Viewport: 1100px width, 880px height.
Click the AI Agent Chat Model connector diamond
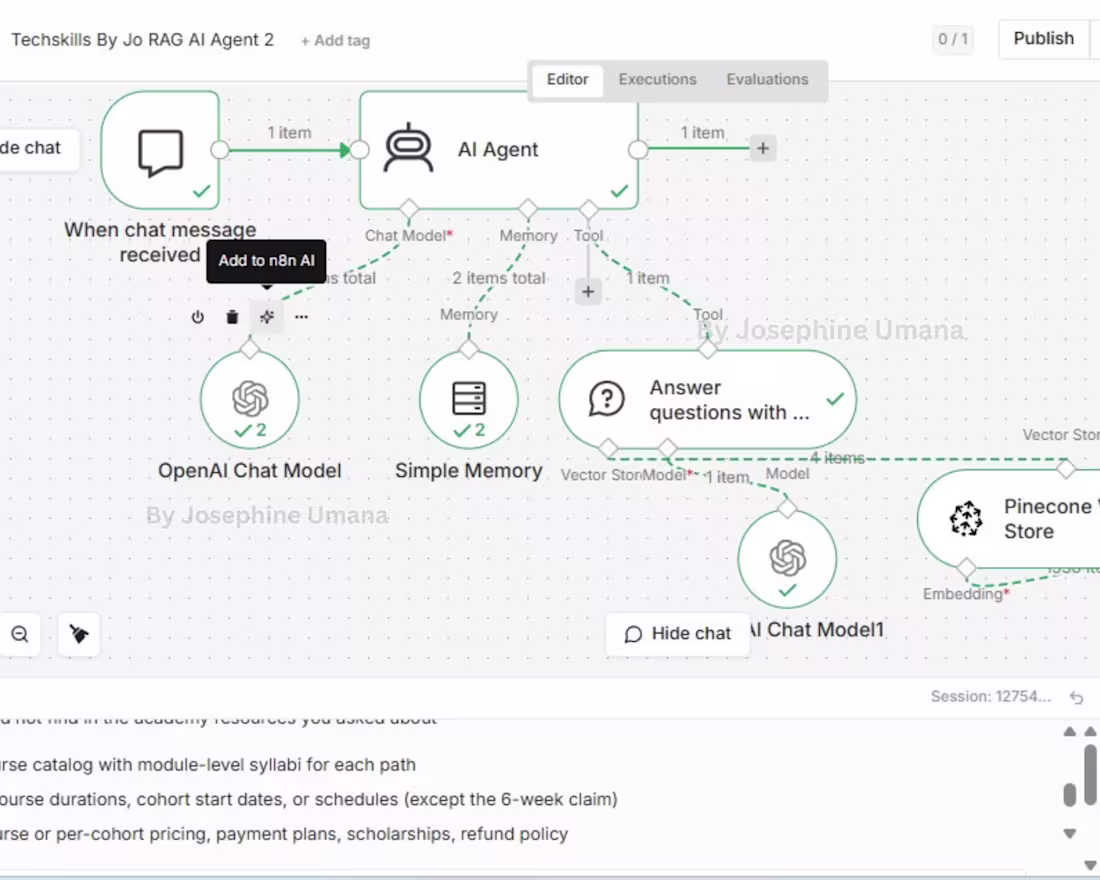408,209
